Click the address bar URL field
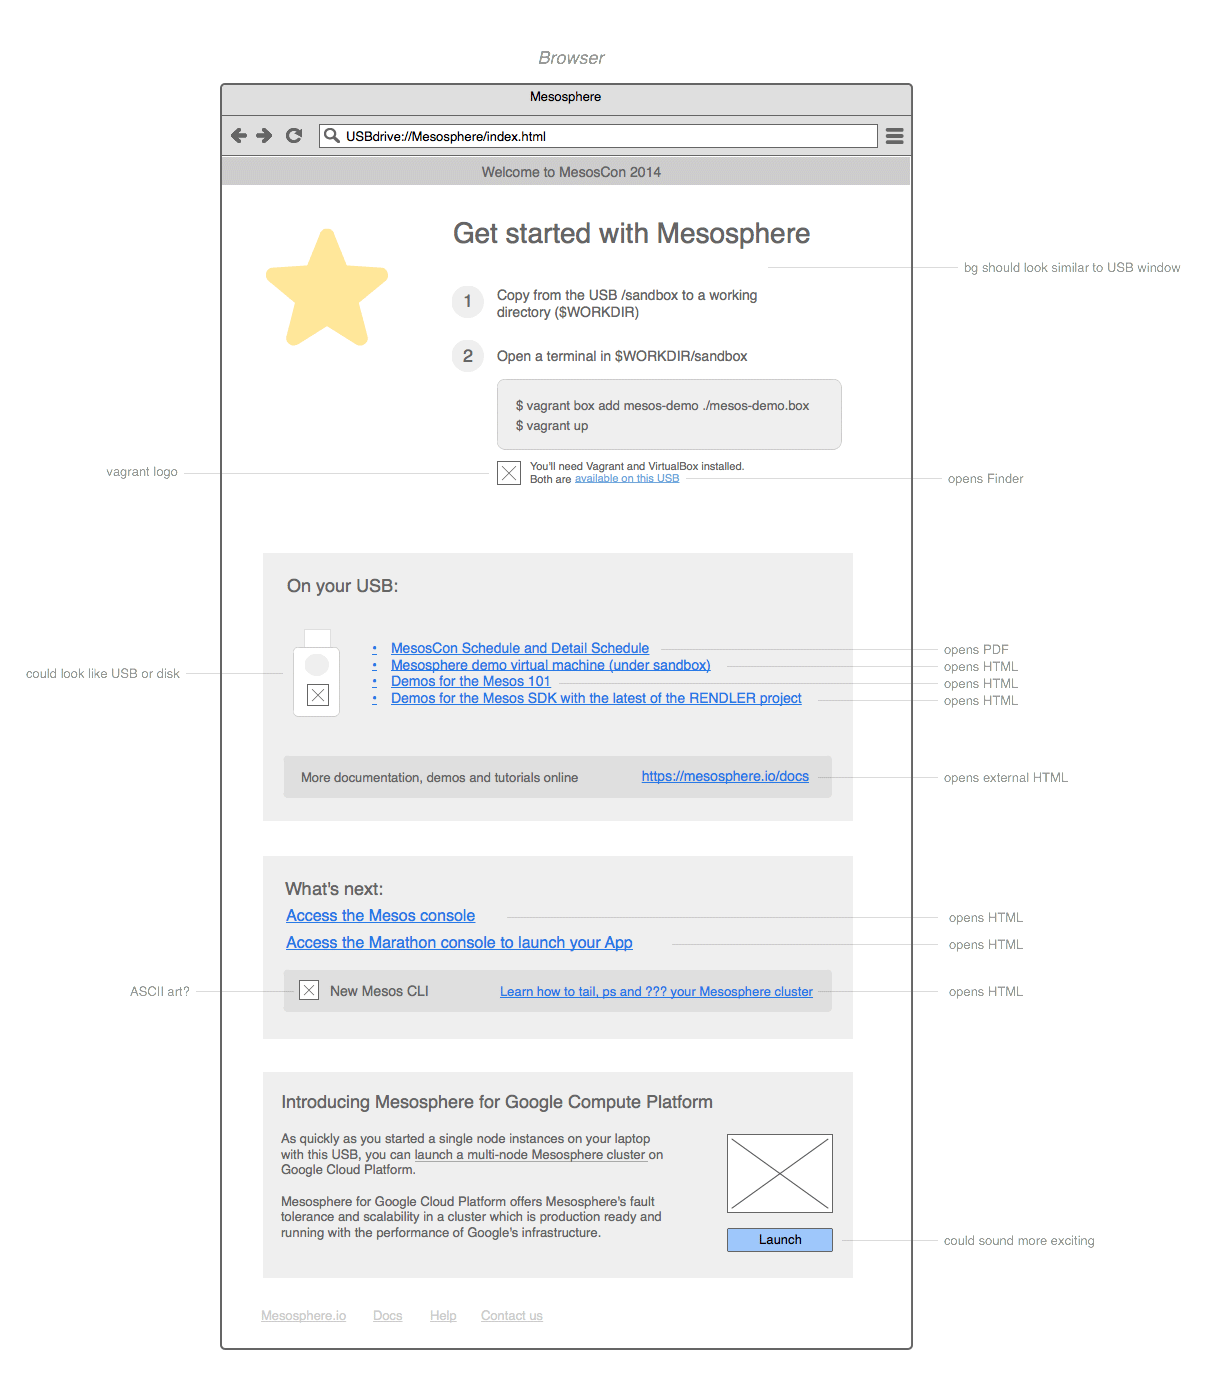1223x1400 pixels. tap(598, 136)
